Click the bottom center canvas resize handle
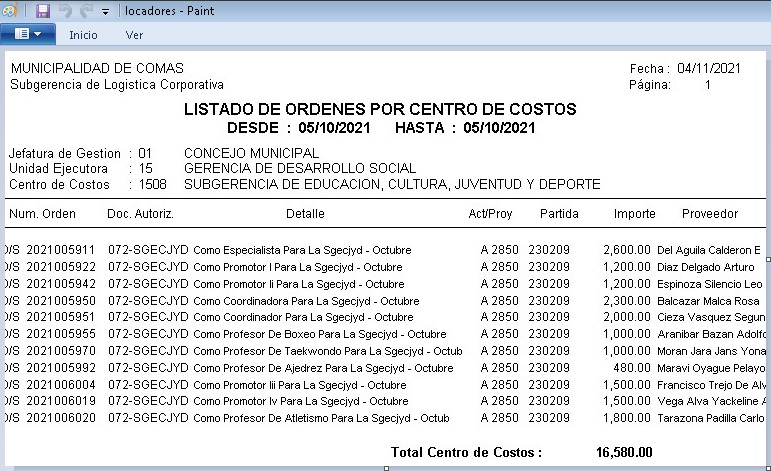Screen dimensions: 771x471 [386, 469]
